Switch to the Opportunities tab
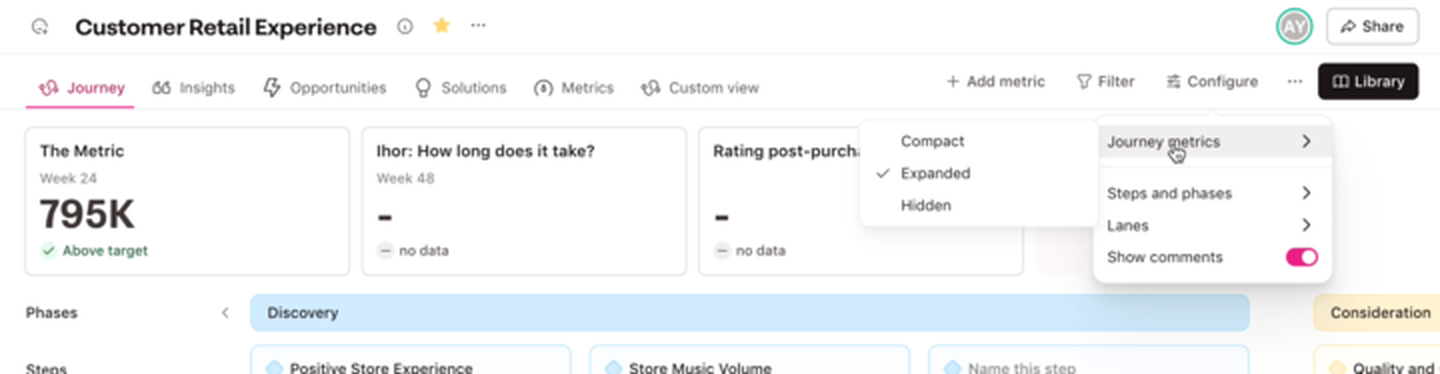 tap(325, 88)
